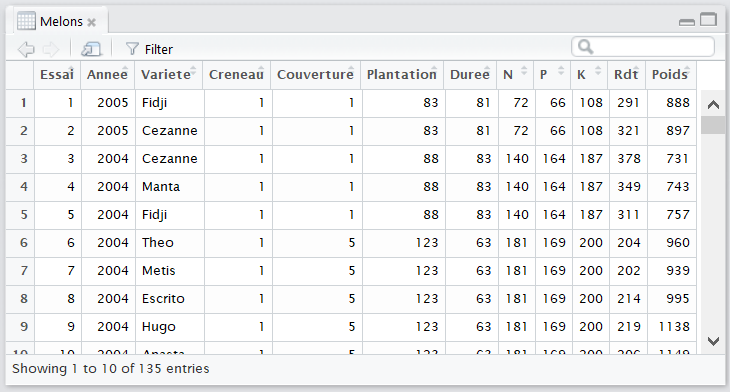Click Poids value 897
730x392 pixels.
(x=678, y=131)
